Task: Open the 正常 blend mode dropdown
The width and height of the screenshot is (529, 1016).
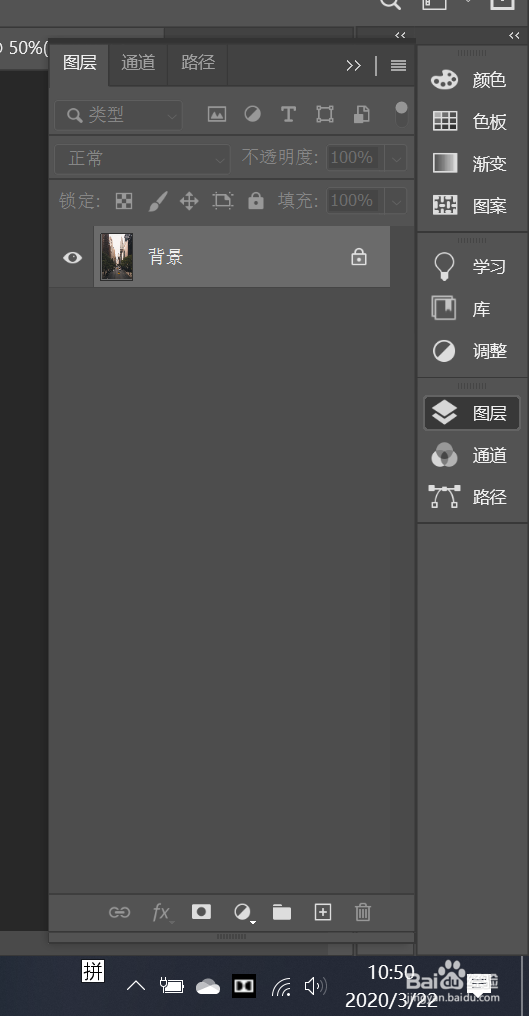Action: pos(142,159)
